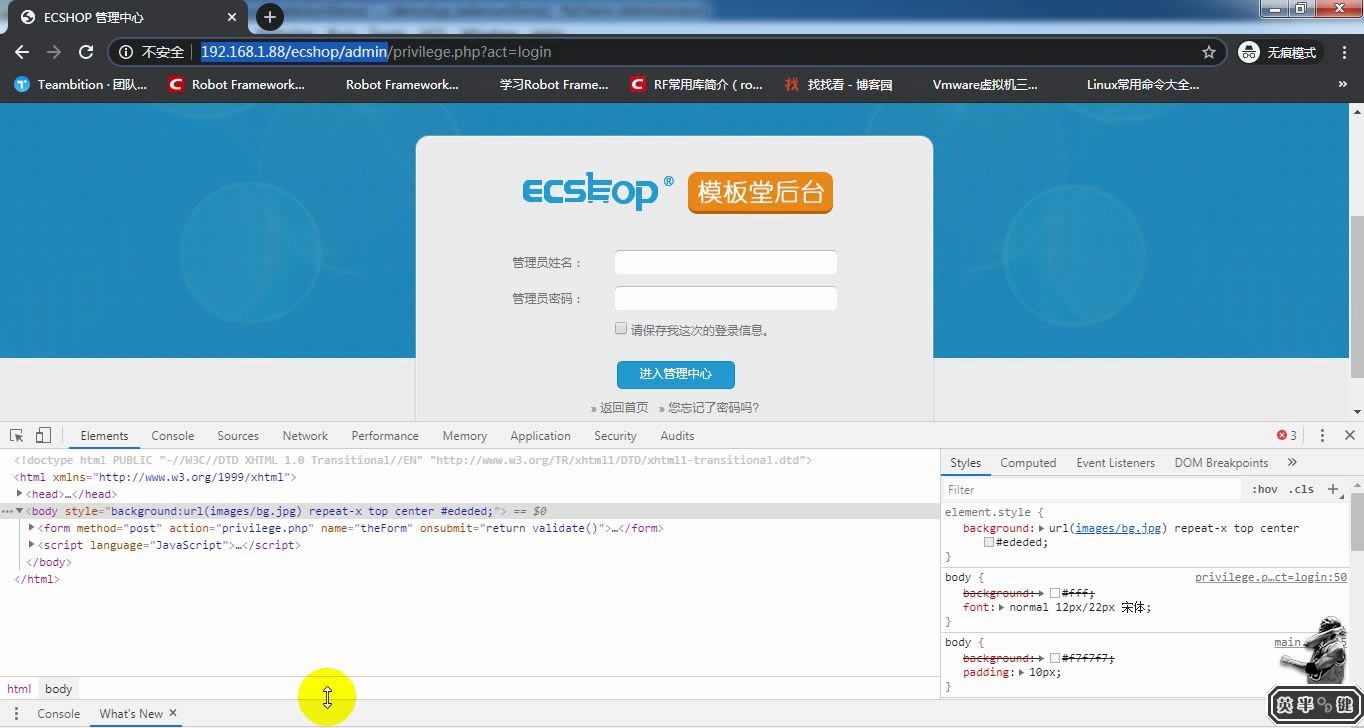Close the What's New drawer tab

[173, 713]
